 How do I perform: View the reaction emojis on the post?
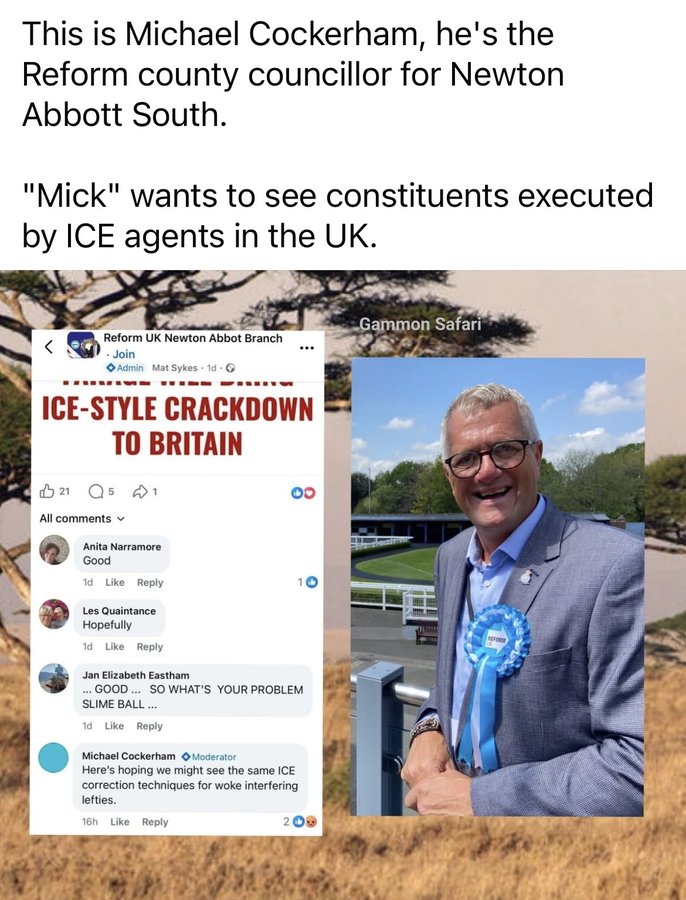pos(304,493)
